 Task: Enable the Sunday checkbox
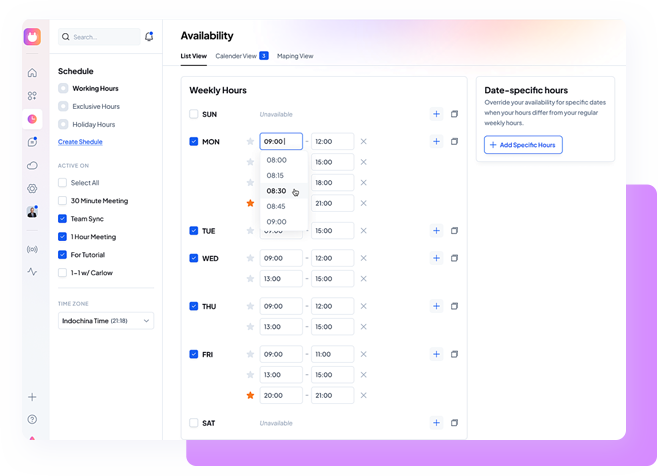pos(194,114)
